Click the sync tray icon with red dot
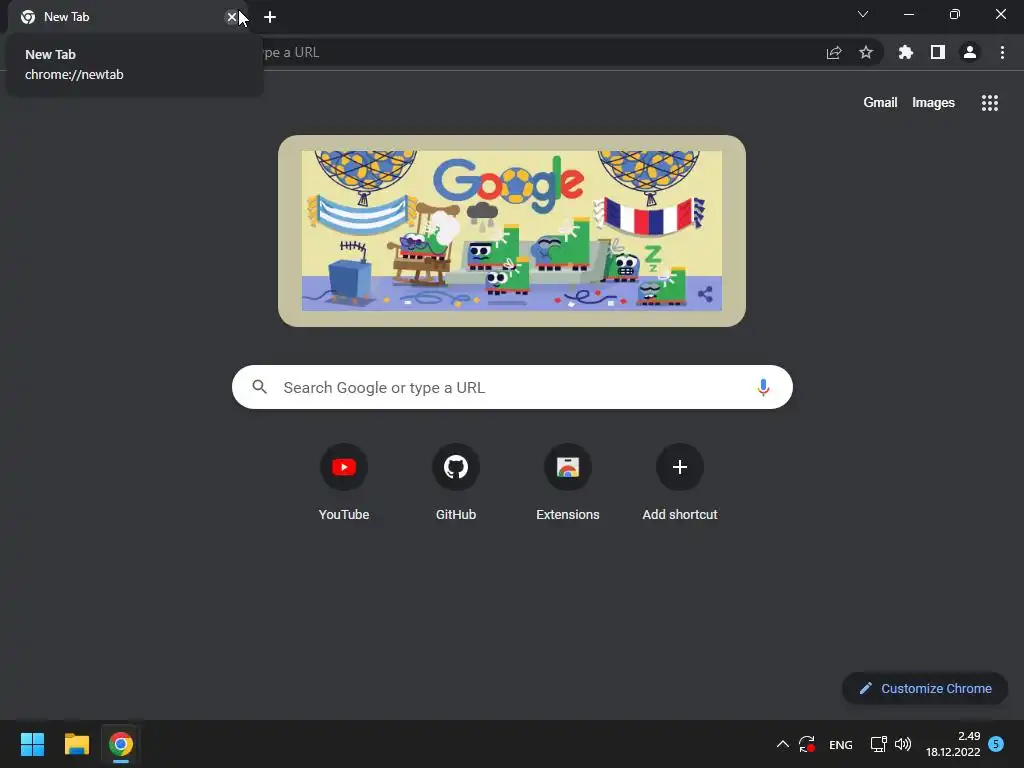The width and height of the screenshot is (1024, 768). [807, 744]
